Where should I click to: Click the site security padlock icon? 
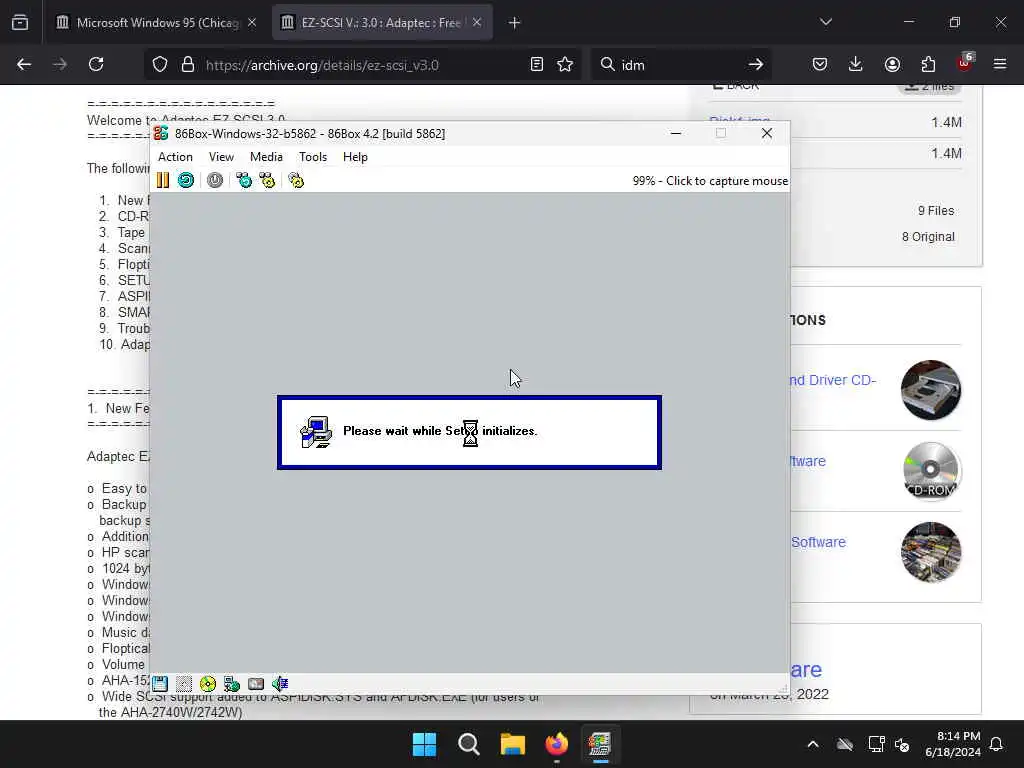click(188, 65)
